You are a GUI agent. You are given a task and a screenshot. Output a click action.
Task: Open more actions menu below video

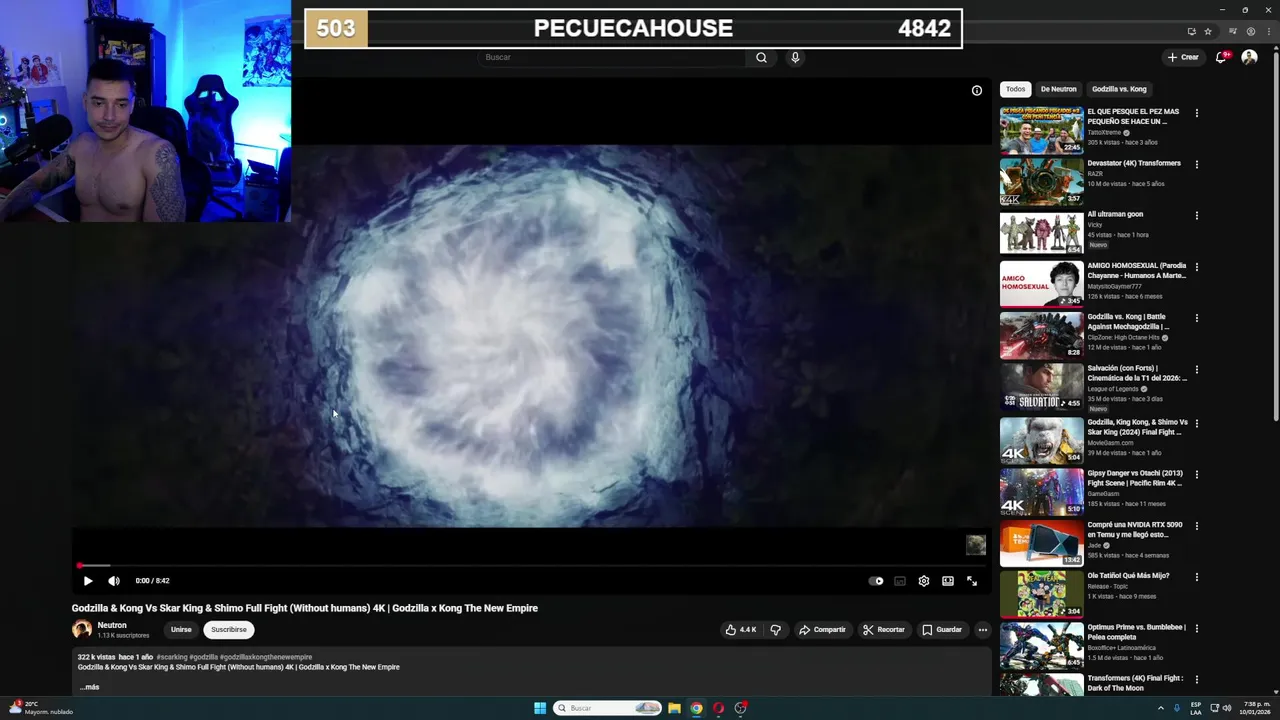(x=983, y=630)
